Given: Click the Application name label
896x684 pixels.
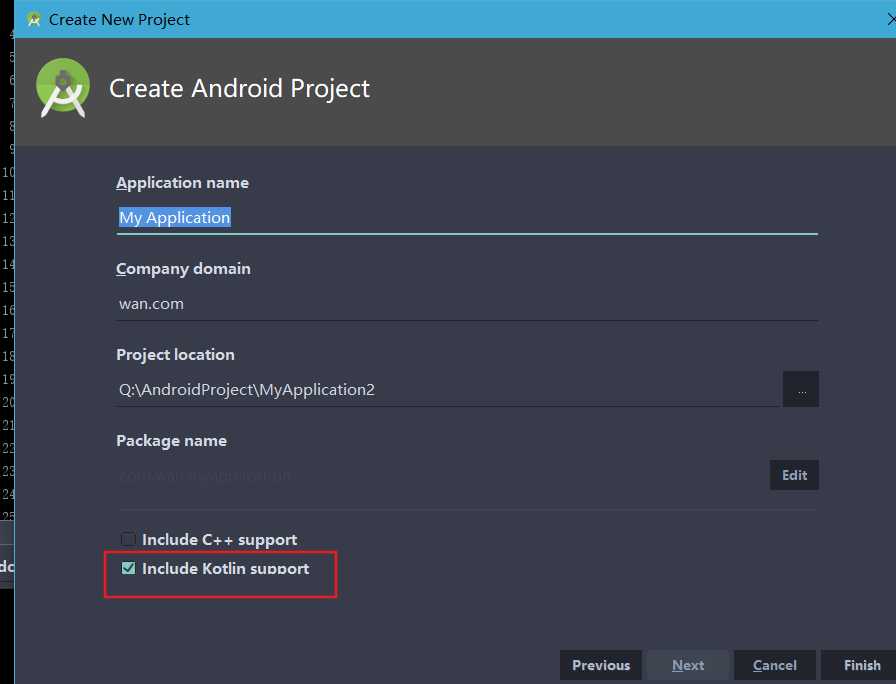Looking at the screenshot, I should pos(182,183).
